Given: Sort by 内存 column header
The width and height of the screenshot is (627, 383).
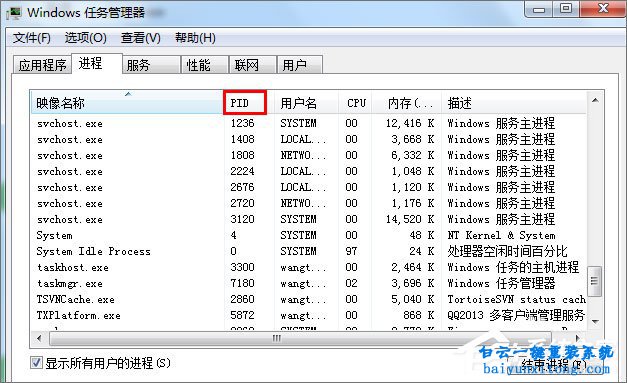Looking at the screenshot, I should click(407, 103).
